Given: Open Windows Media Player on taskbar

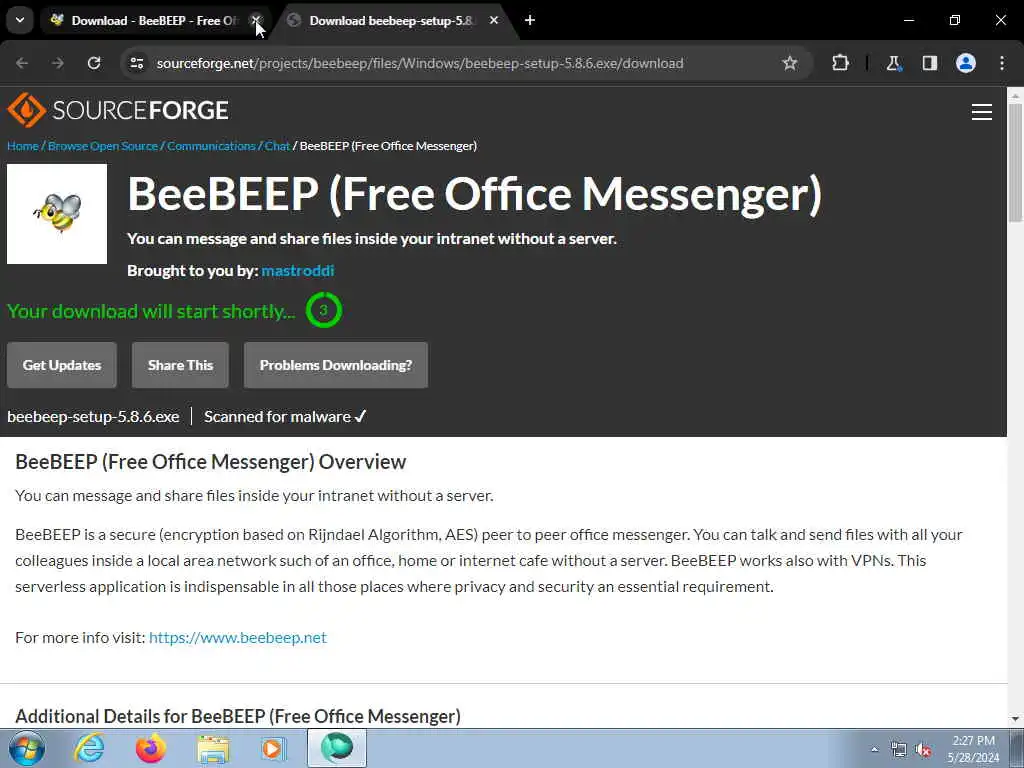Looking at the screenshot, I should coord(273,749).
